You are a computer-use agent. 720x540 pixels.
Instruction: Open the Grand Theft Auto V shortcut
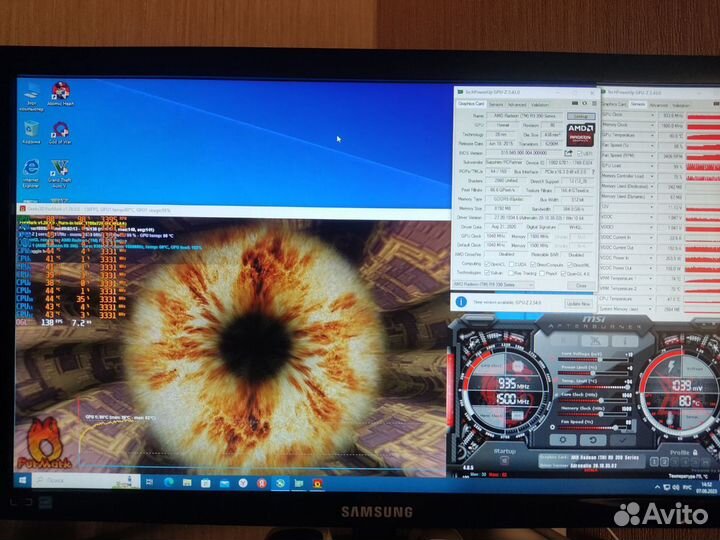[x=60, y=174]
